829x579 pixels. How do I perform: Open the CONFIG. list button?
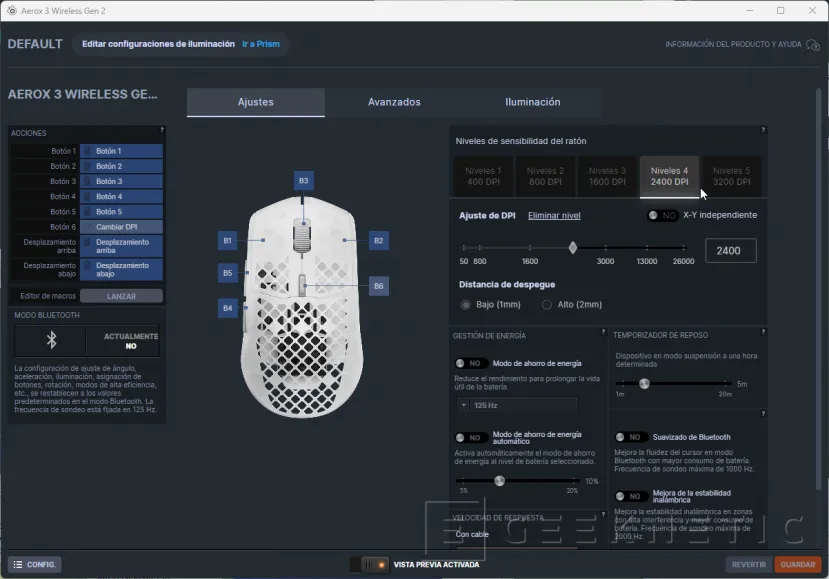(34, 565)
